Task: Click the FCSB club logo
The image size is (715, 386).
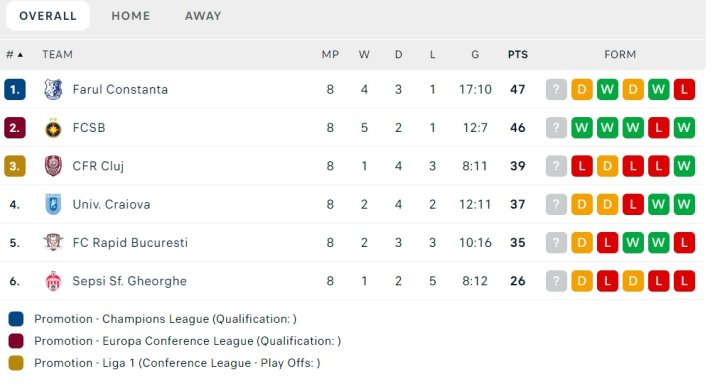Action: (53, 128)
